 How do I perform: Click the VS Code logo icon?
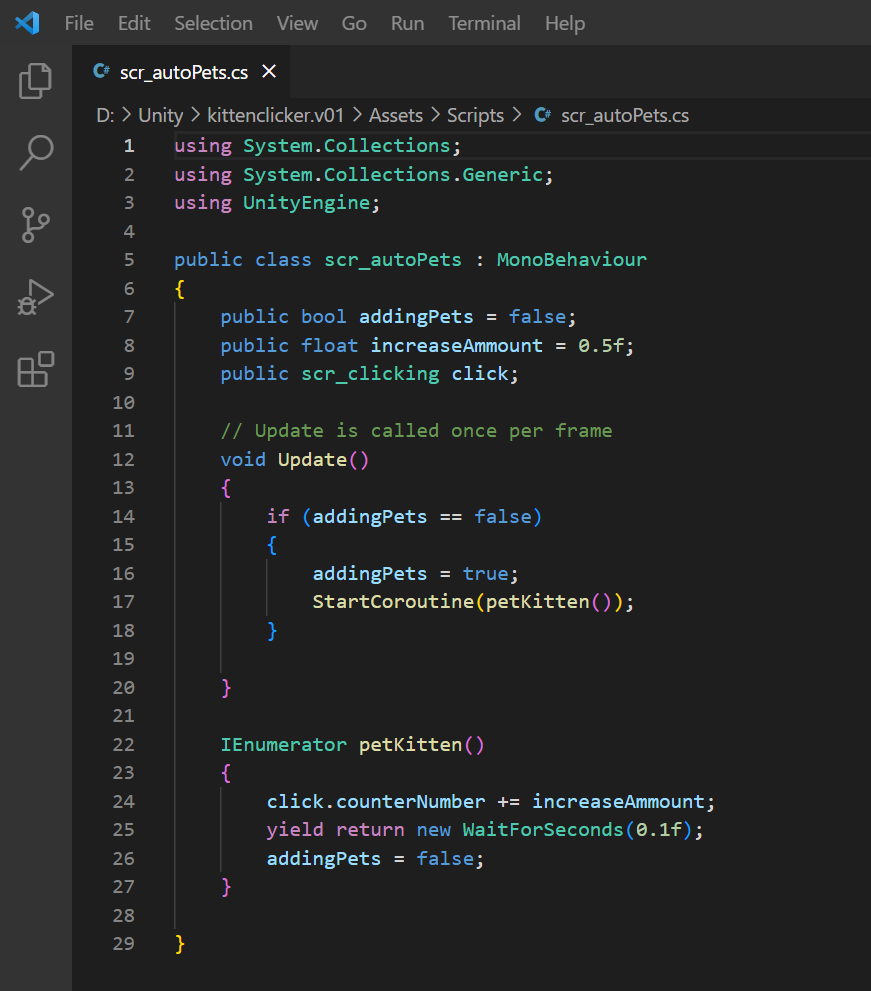pos(27,23)
